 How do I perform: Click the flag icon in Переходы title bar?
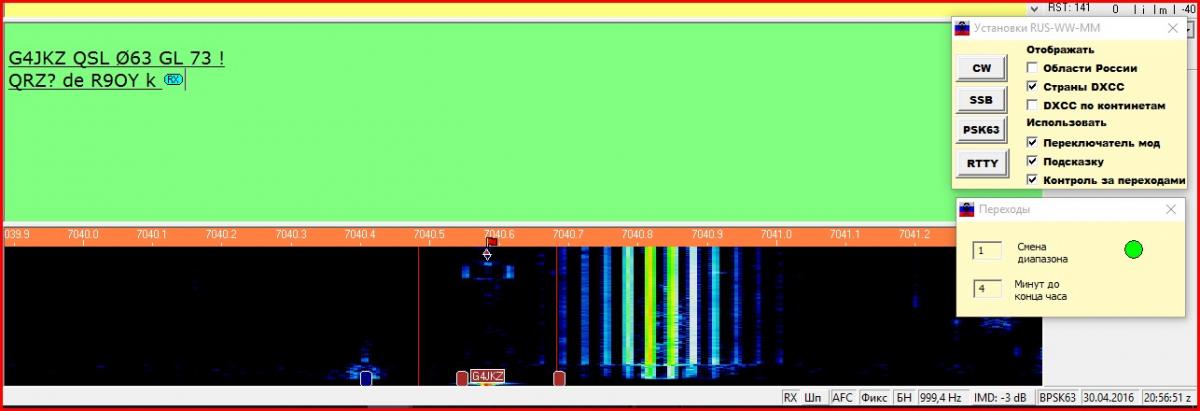(x=967, y=210)
